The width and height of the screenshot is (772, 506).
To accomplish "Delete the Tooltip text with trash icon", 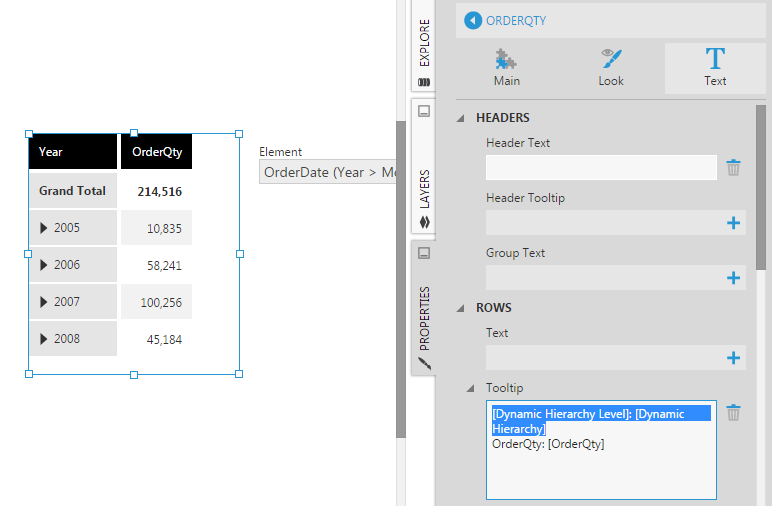I will (x=733, y=413).
